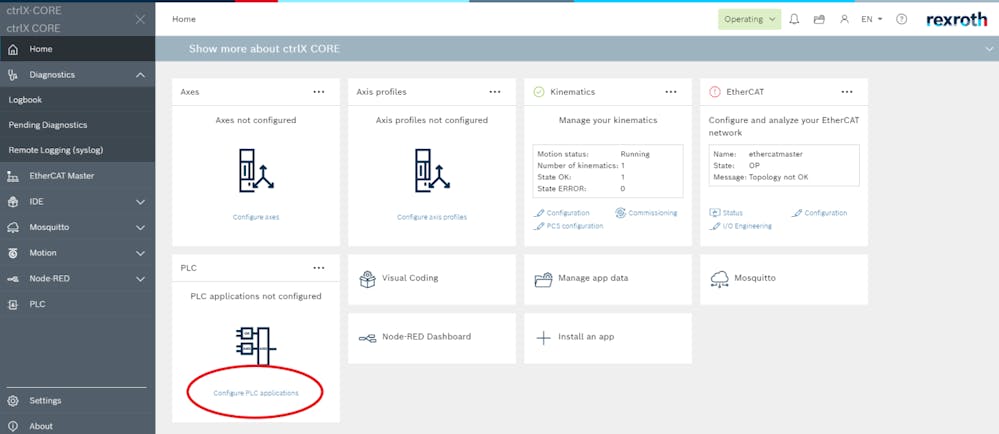This screenshot has width=999, height=434.
Task: Click the Configure PLC applications link
Action: [255, 393]
